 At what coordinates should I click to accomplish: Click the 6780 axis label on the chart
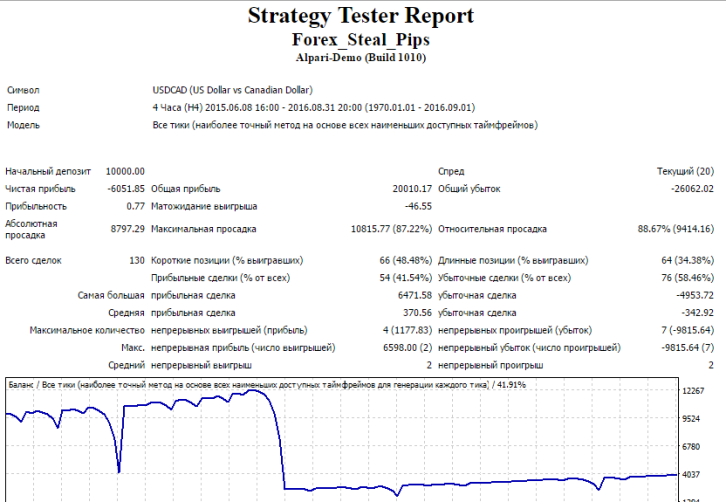click(692, 447)
